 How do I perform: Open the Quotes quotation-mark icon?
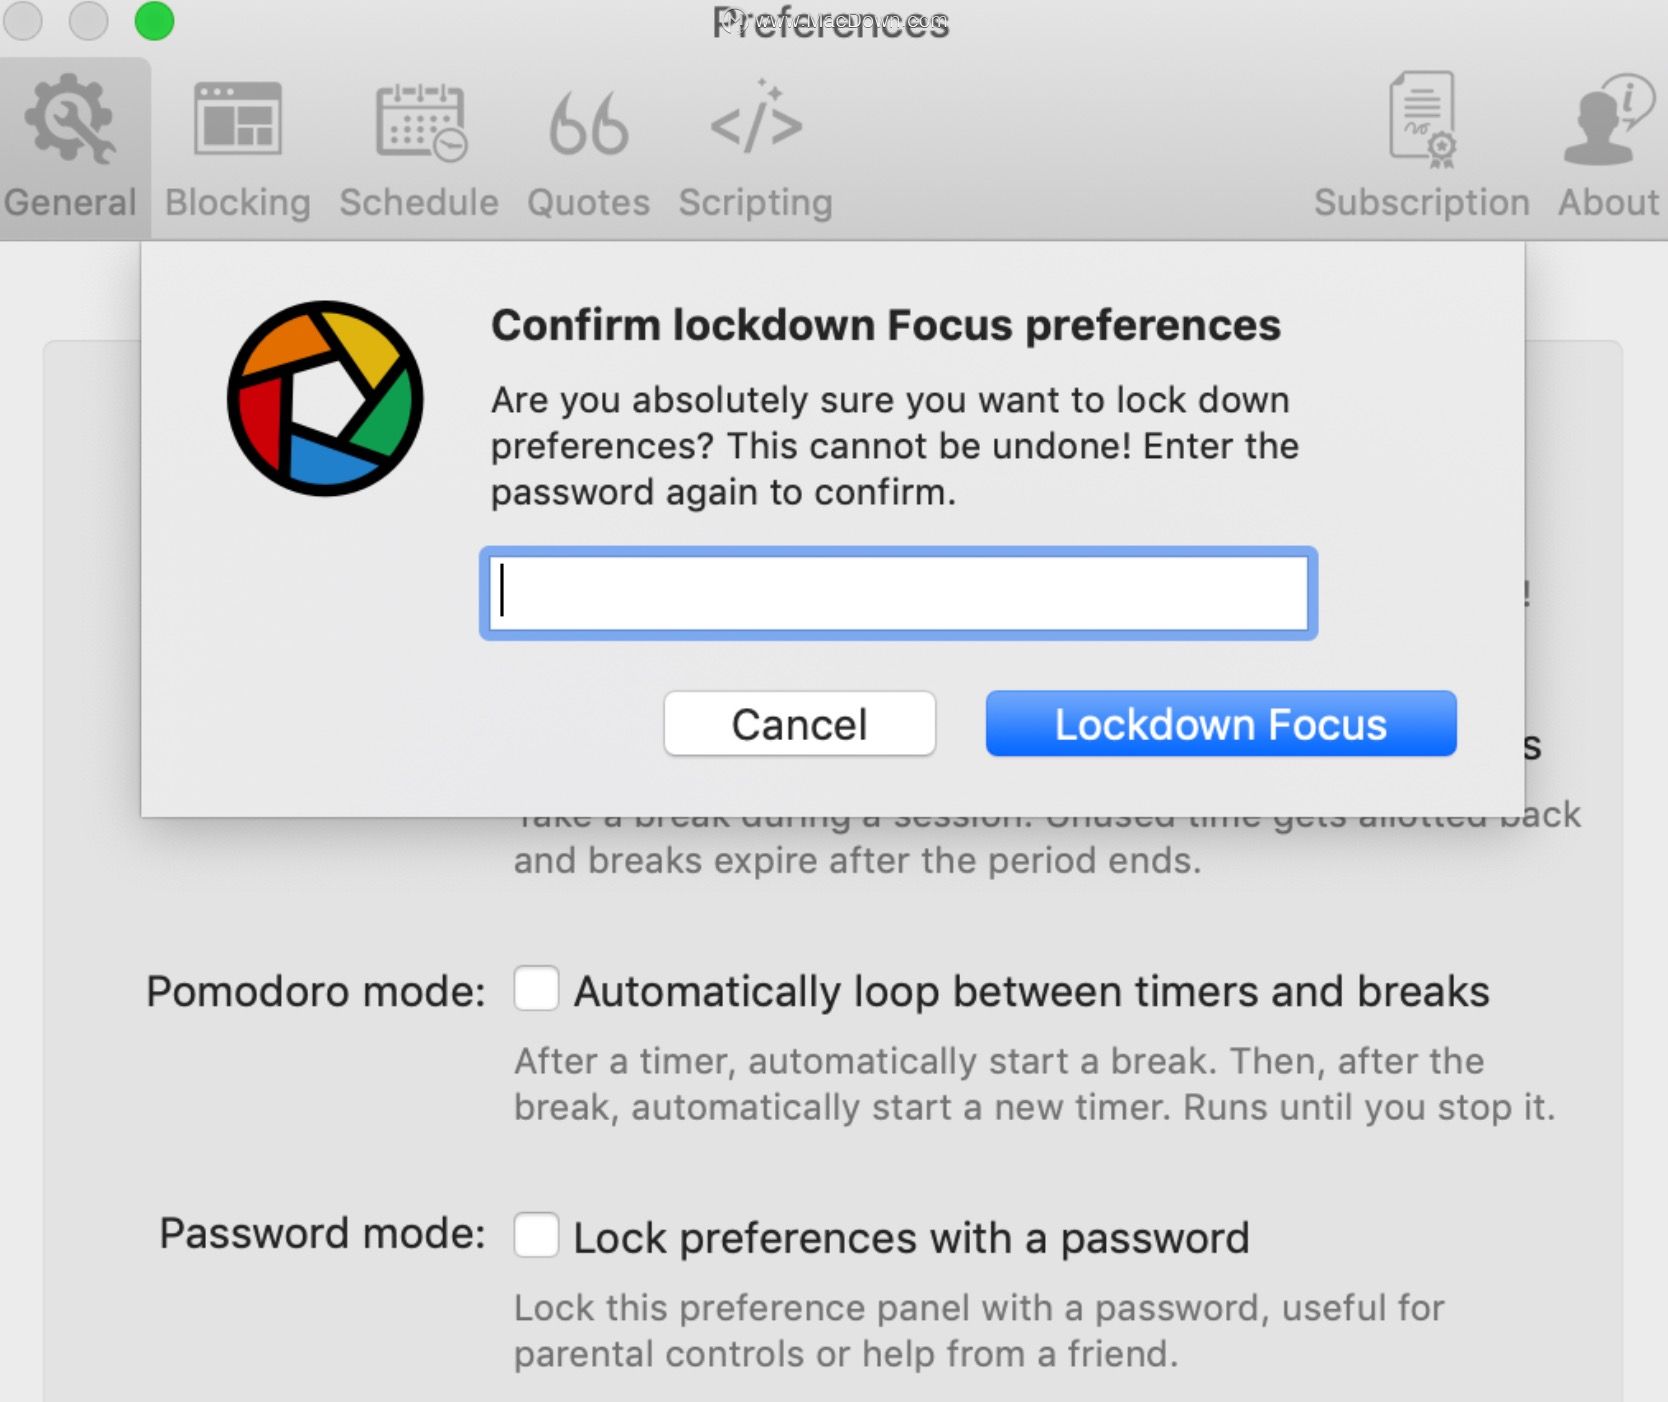589,124
